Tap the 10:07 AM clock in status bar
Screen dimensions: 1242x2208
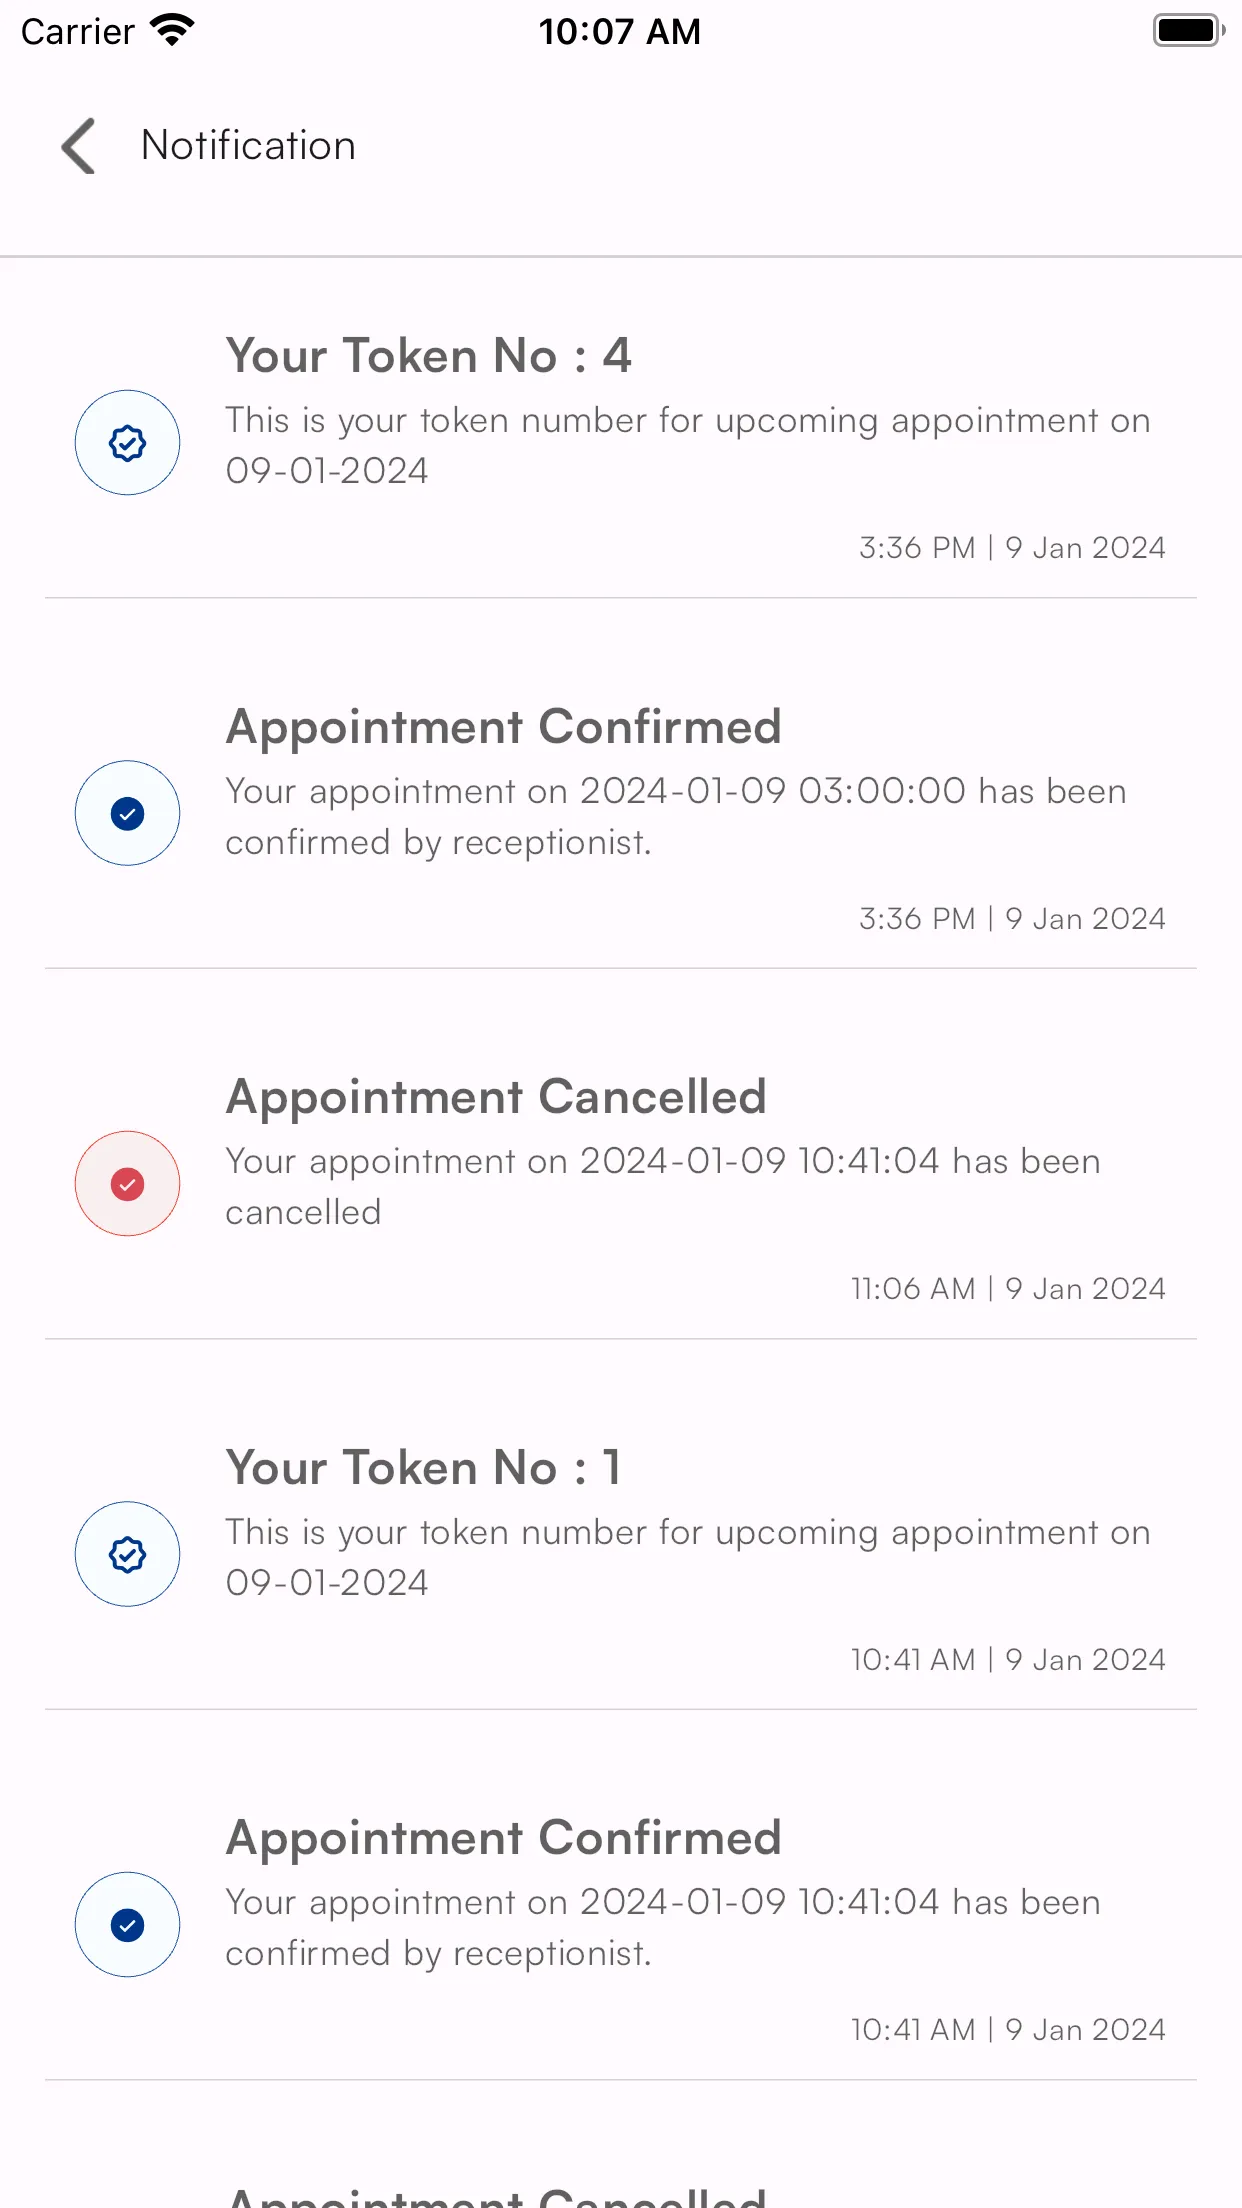[620, 31]
